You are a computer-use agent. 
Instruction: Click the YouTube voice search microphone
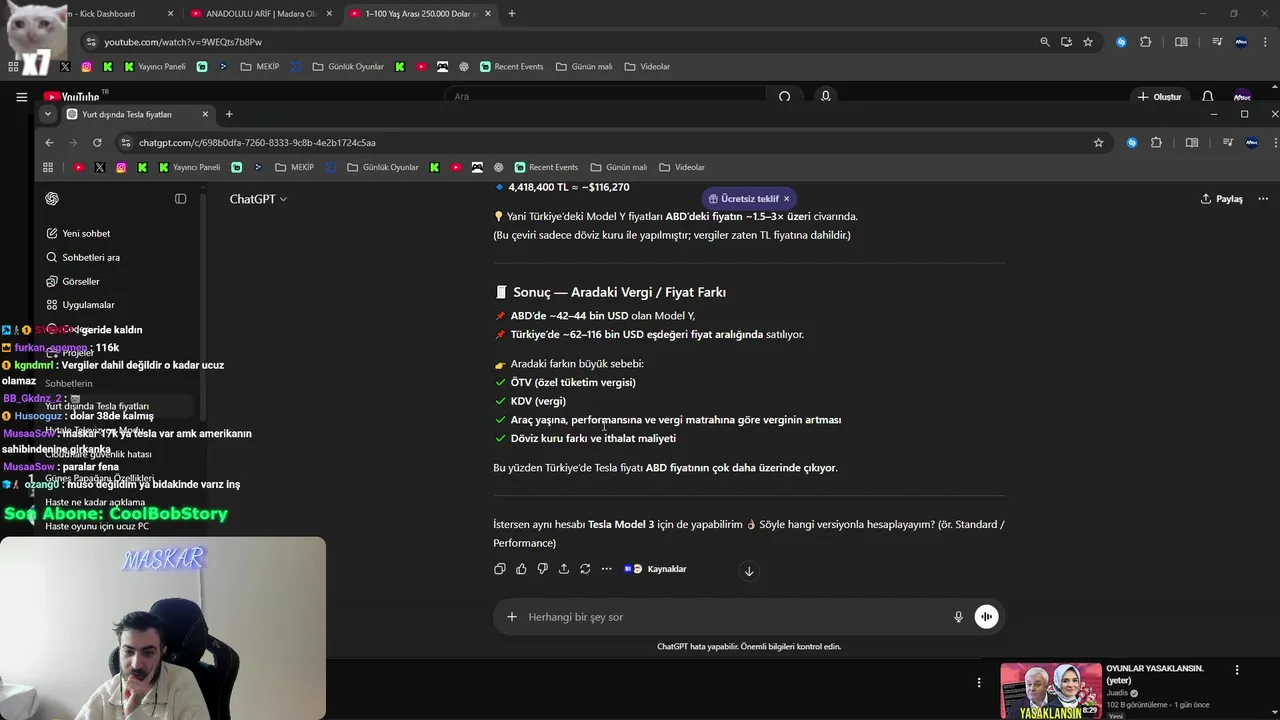coord(826,97)
